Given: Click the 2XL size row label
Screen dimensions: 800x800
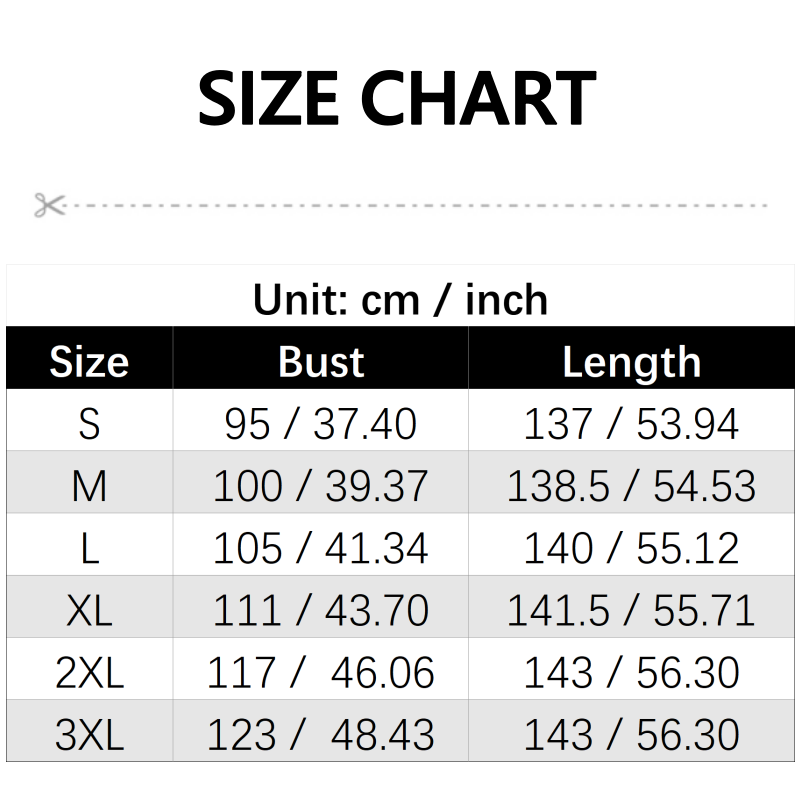Looking at the screenshot, I should tap(89, 673).
